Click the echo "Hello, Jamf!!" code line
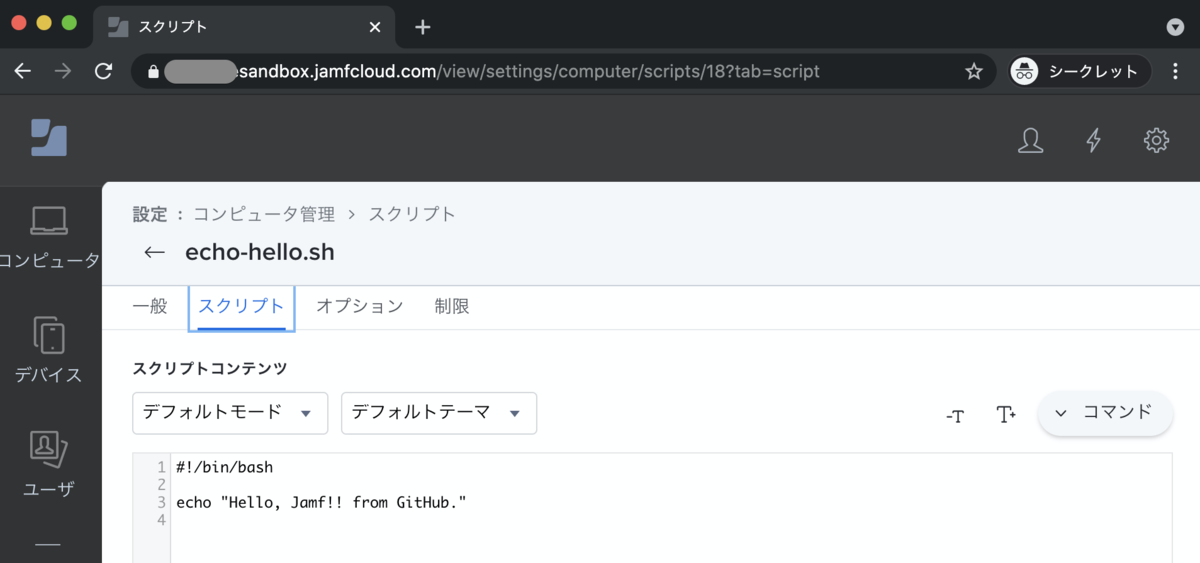Image resolution: width=1200 pixels, height=563 pixels. coord(321,502)
